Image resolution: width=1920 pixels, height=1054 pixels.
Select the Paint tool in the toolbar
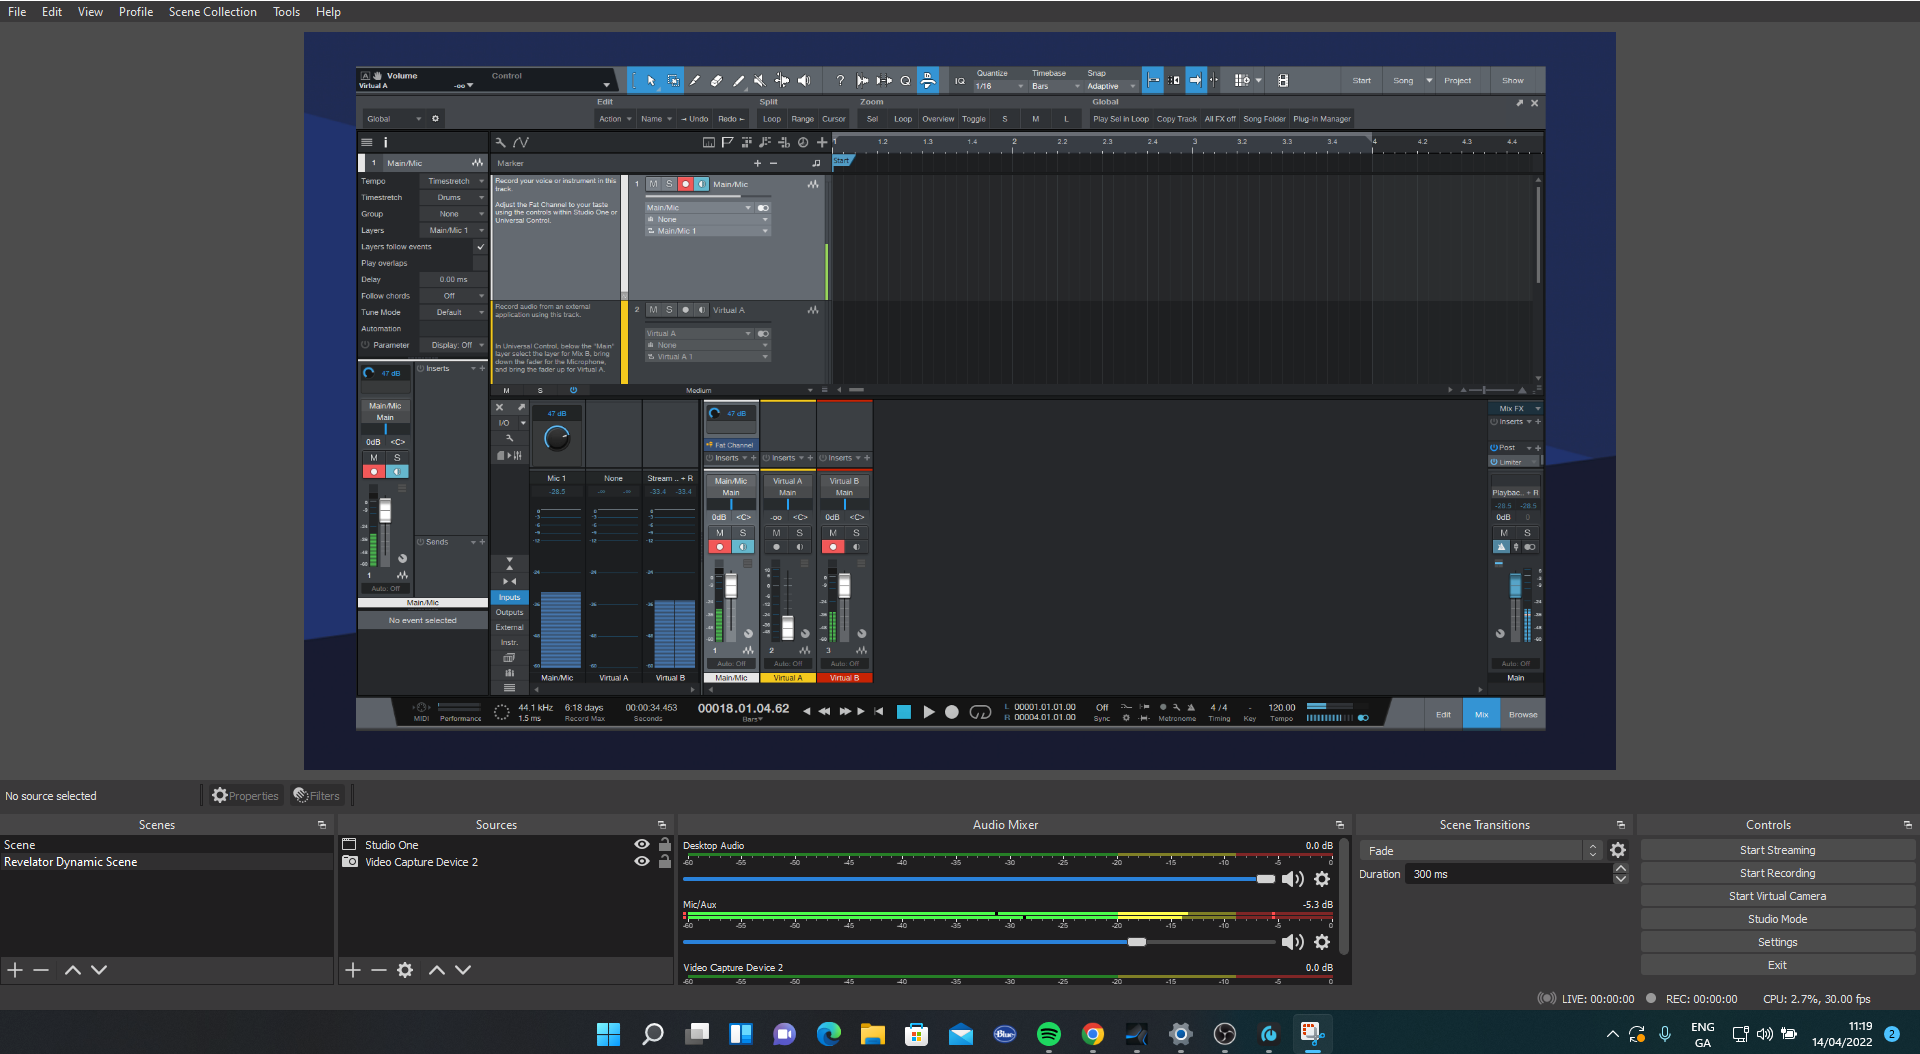click(x=738, y=80)
